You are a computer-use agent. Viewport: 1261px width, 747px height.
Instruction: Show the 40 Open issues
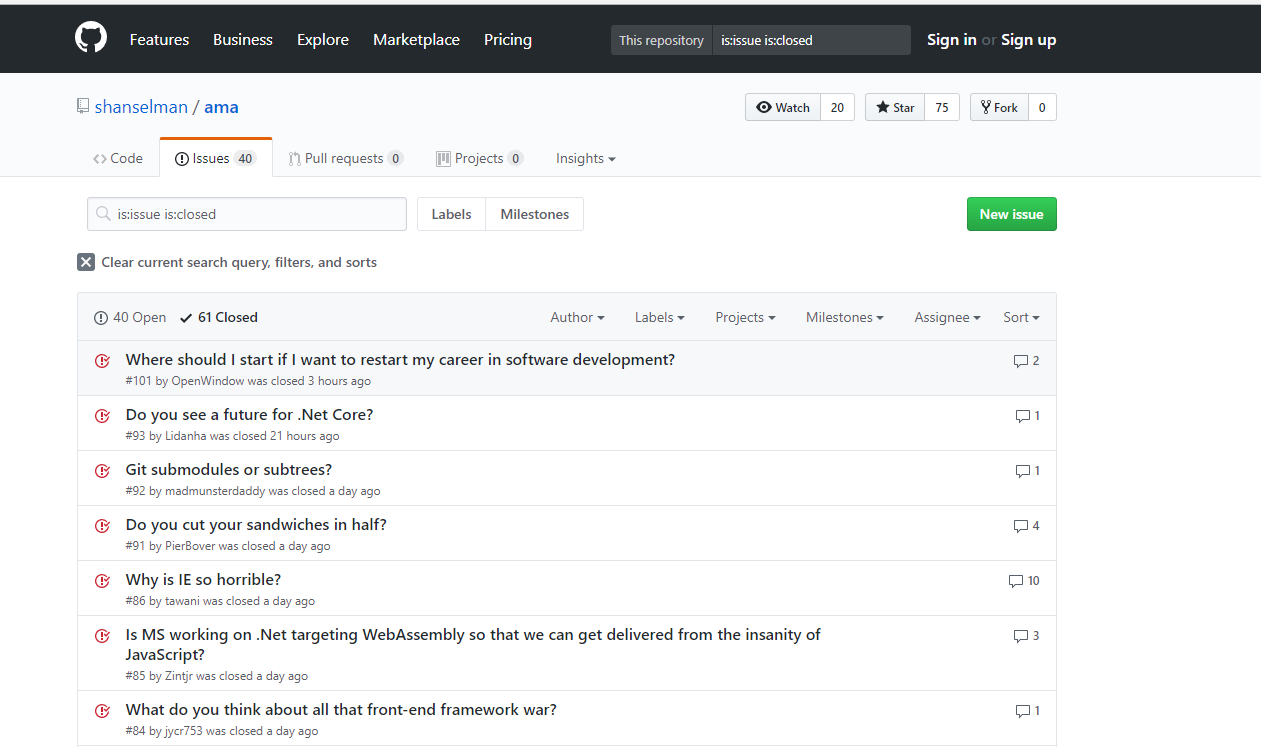coord(130,317)
